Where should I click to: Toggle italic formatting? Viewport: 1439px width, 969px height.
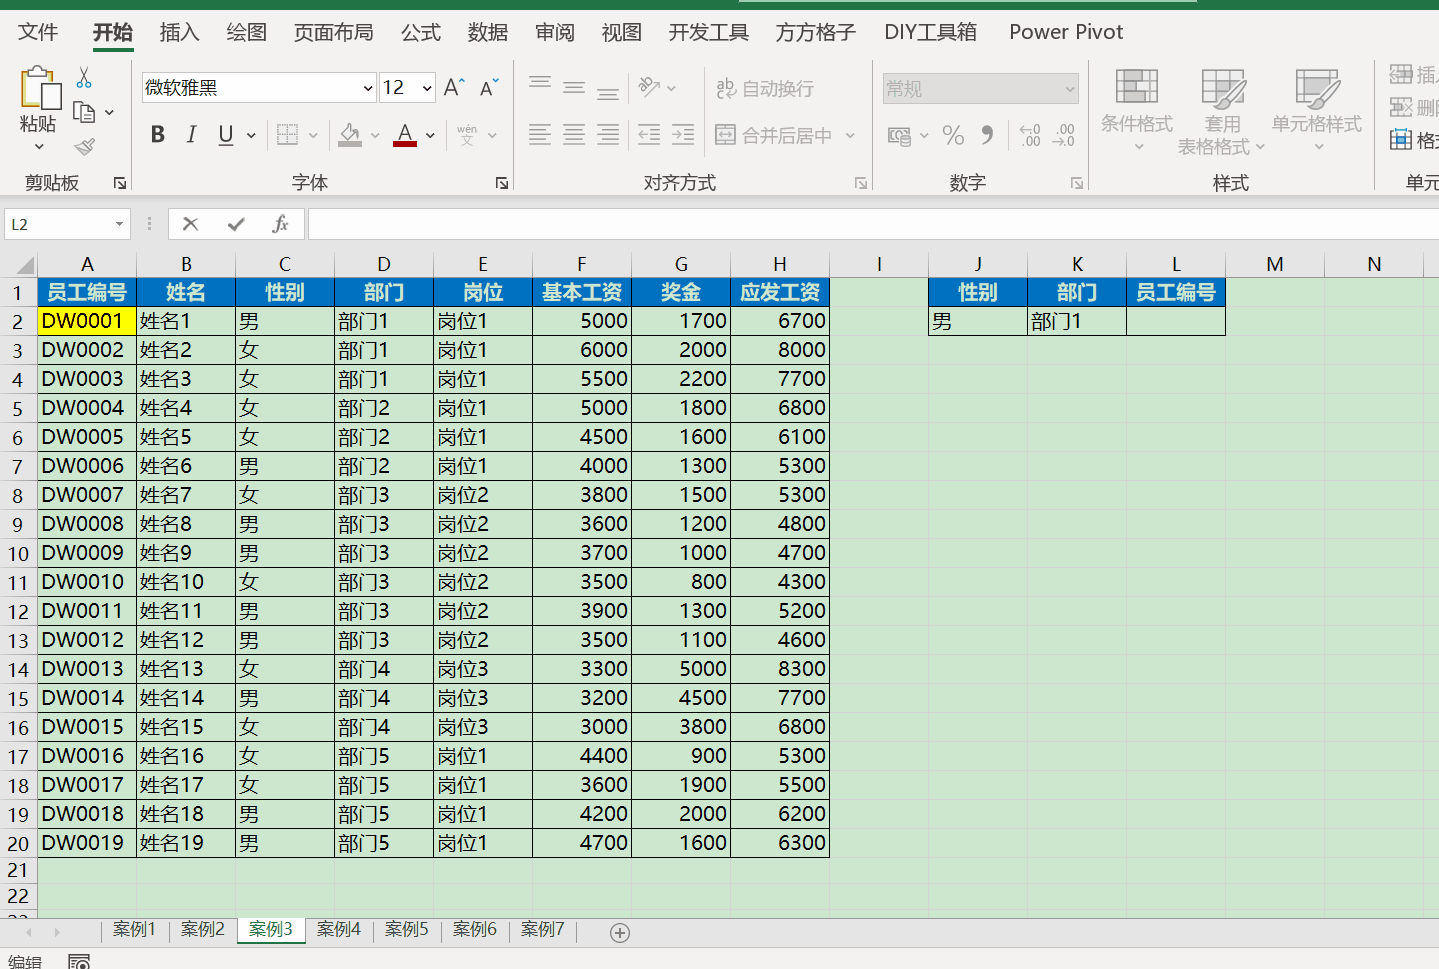192,135
